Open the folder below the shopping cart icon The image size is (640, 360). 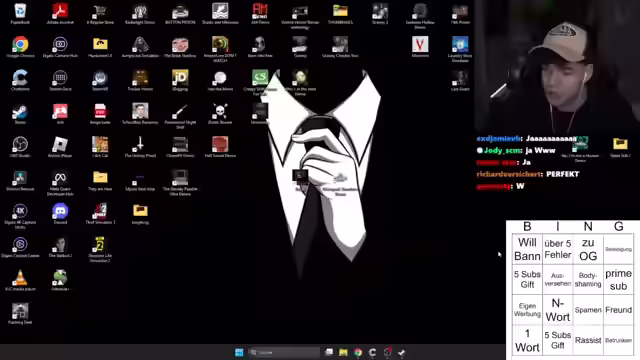pyautogui.click(x=100, y=47)
